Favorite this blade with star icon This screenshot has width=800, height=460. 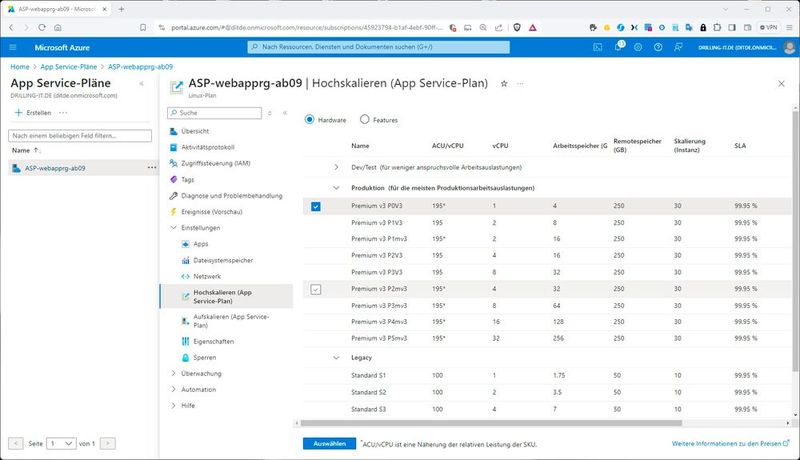pos(504,83)
